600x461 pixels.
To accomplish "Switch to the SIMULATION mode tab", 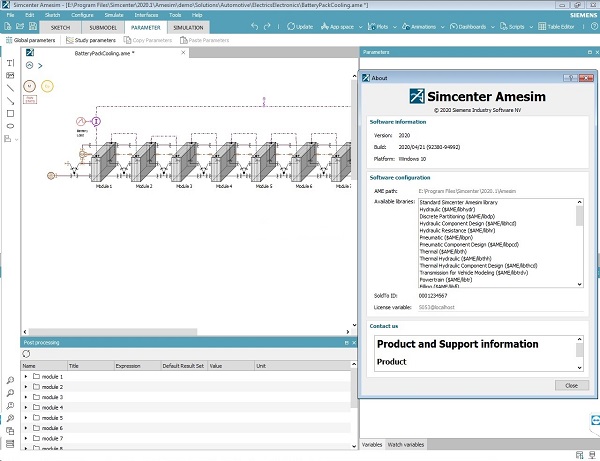I will tap(188, 27).
